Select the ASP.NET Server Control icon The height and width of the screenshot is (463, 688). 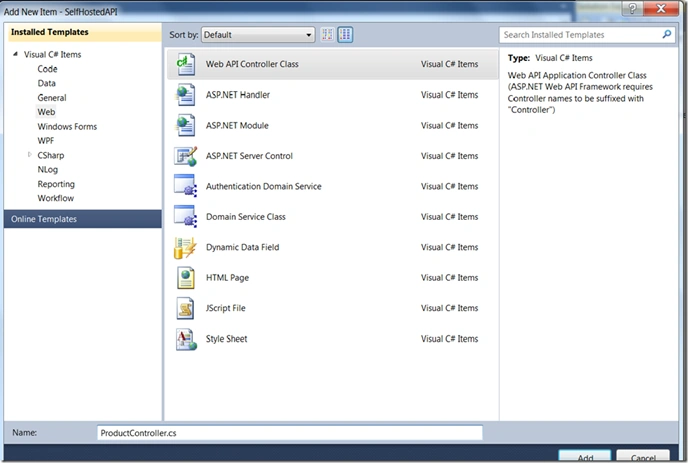(186, 156)
